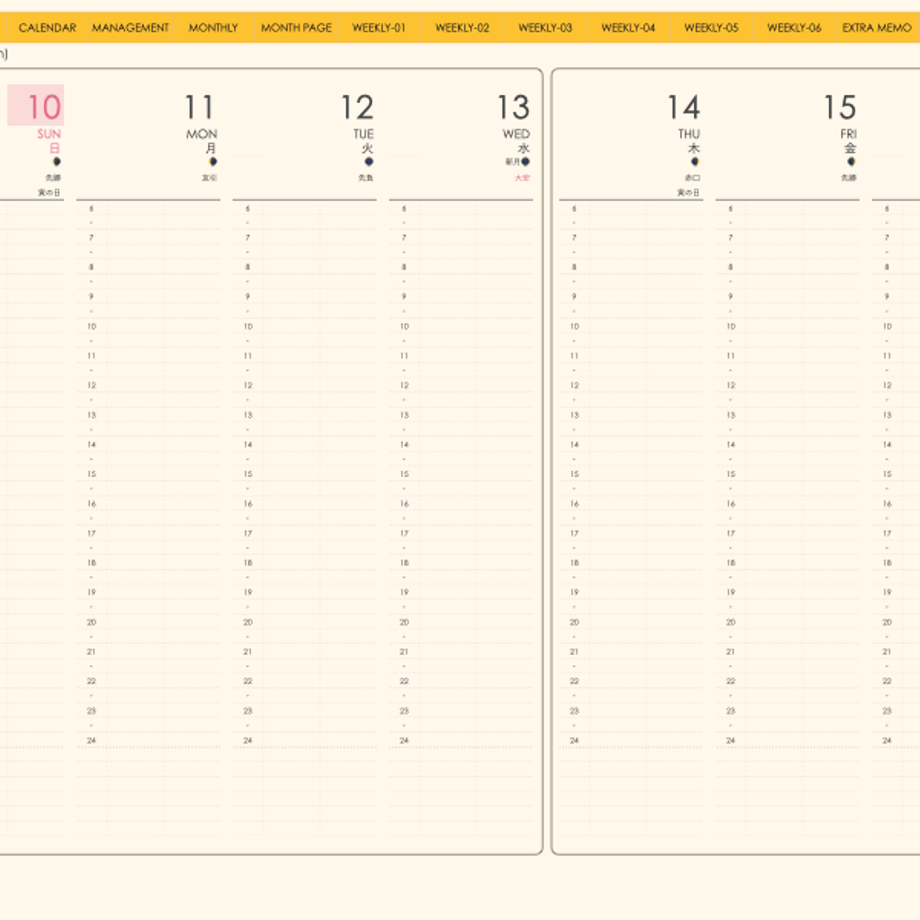Click hour 16 in Wednesday 13 column

pyautogui.click(x=404, y=503)
